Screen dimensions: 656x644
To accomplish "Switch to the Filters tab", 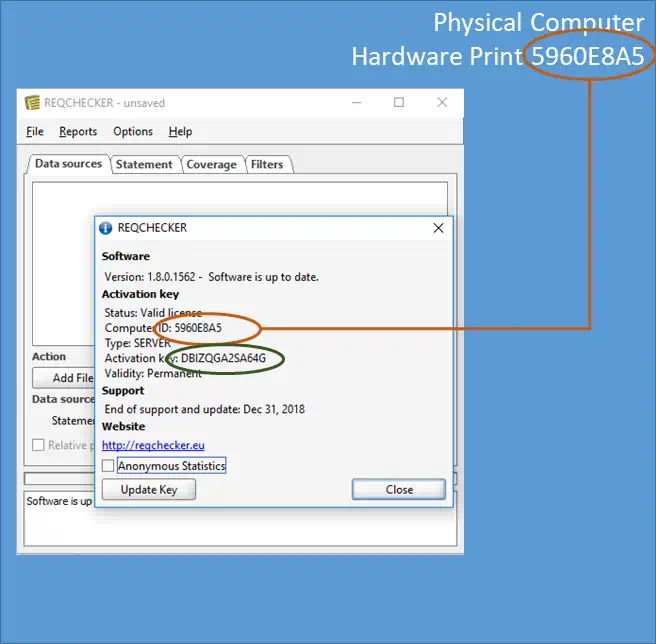I will pyautogui.click(x=267, y=164).
